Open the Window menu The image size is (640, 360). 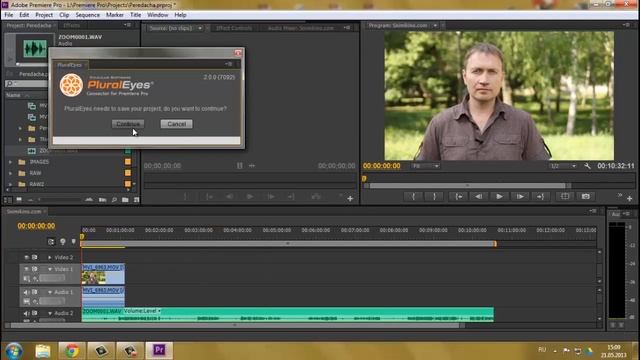click(158, 15)
